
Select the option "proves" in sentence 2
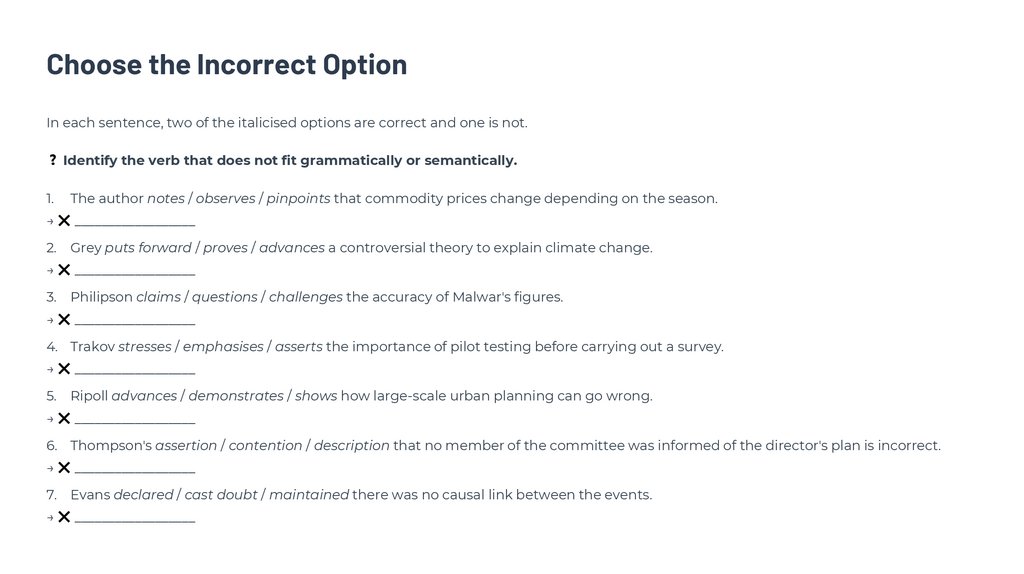click(x=225, y=248)
